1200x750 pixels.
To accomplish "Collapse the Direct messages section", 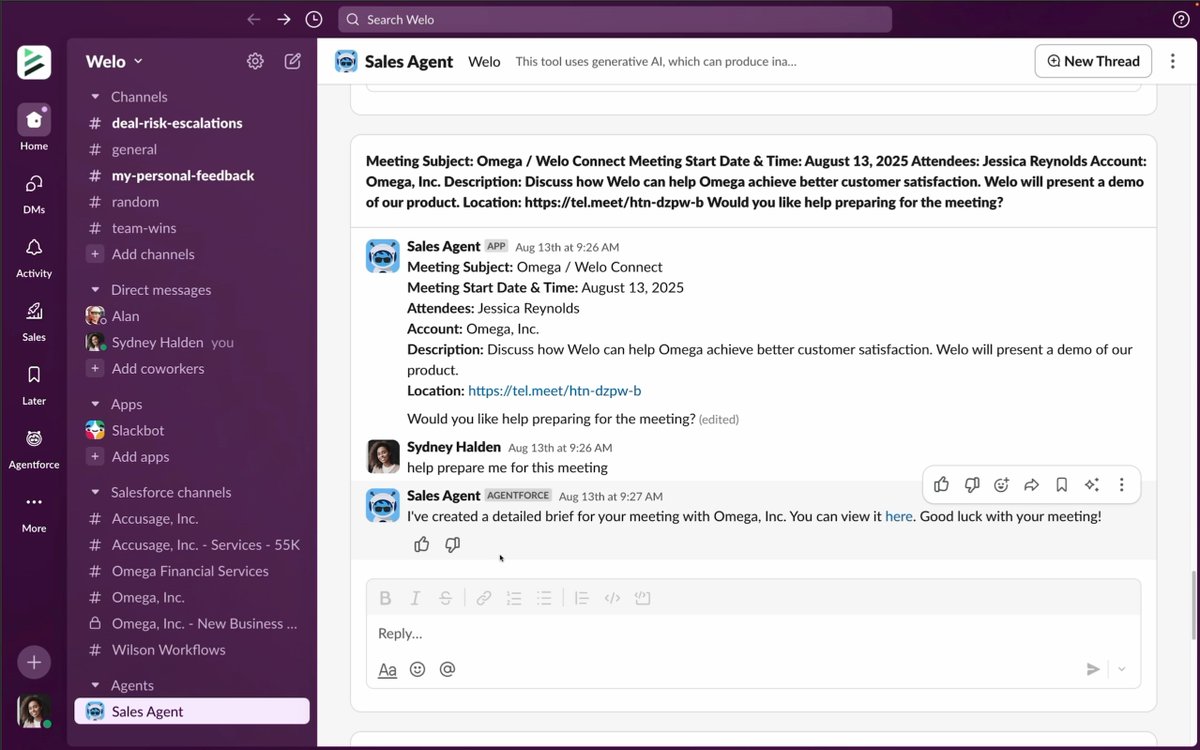I will 96,290.
